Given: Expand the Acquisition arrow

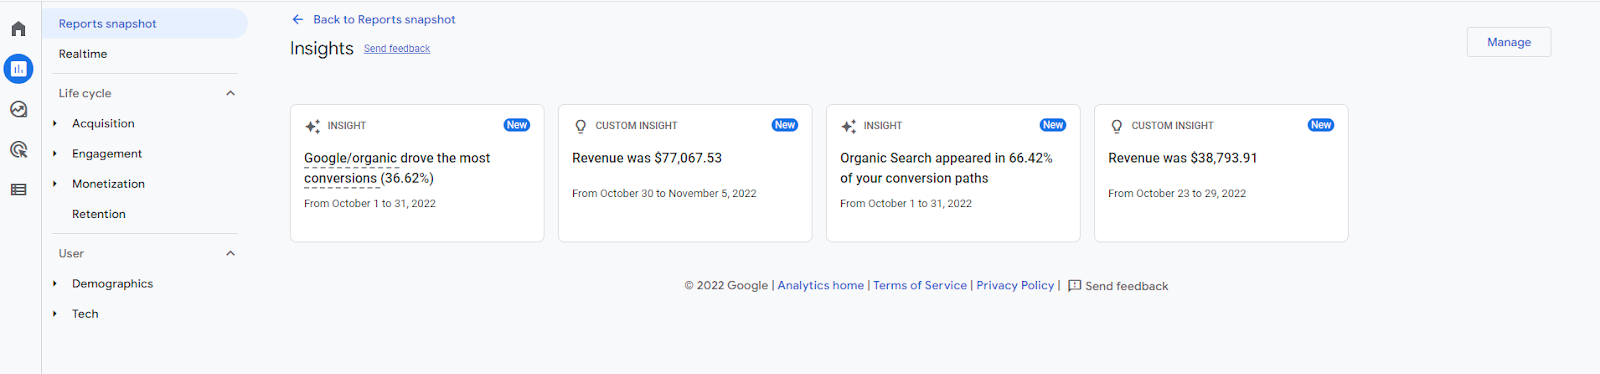Looking at the screenshot, I should 55,124.
